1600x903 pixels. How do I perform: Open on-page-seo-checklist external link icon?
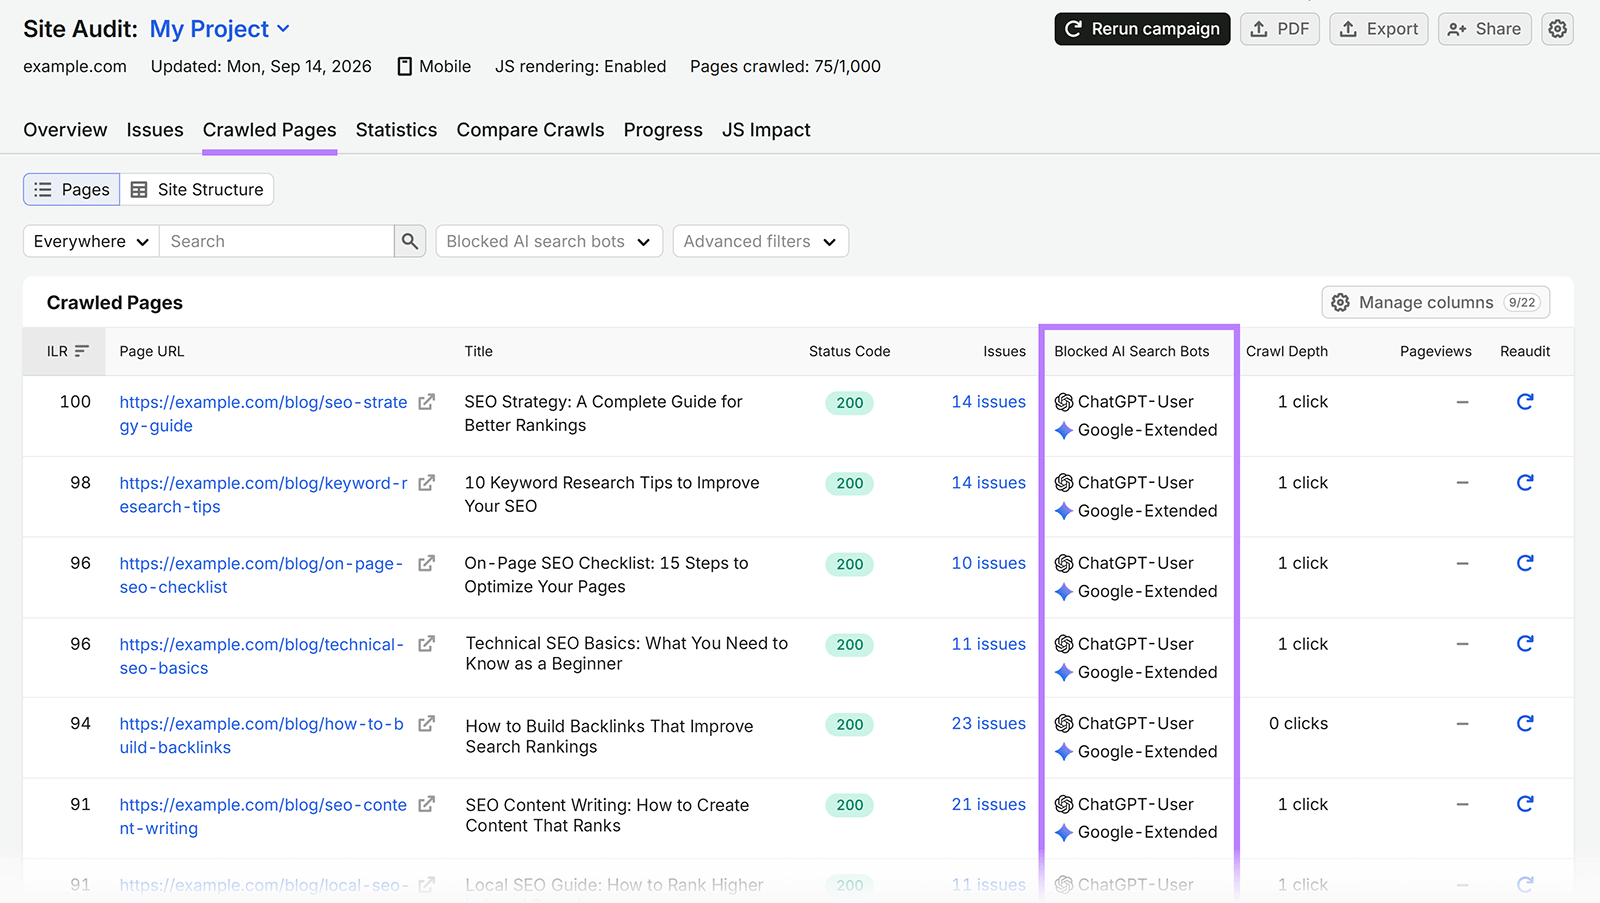(x=426, y=564)
